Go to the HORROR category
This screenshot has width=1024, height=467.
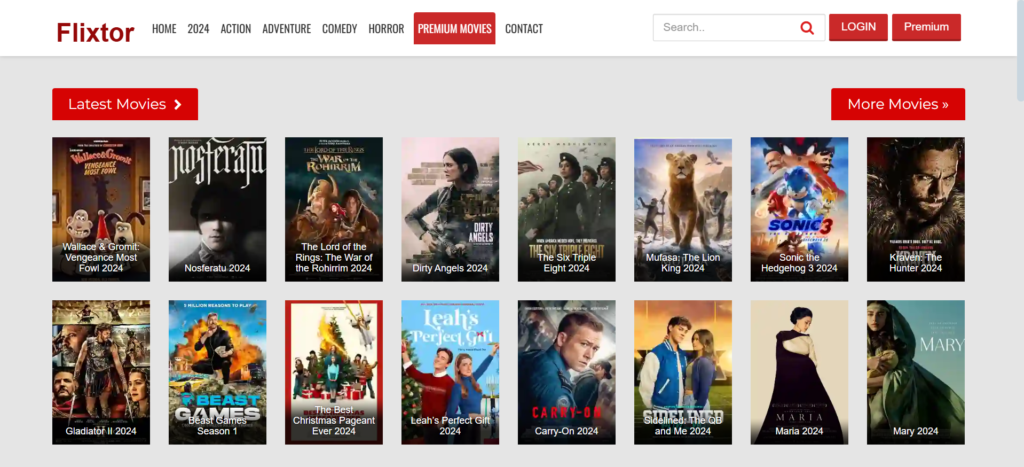coord(386,29)
